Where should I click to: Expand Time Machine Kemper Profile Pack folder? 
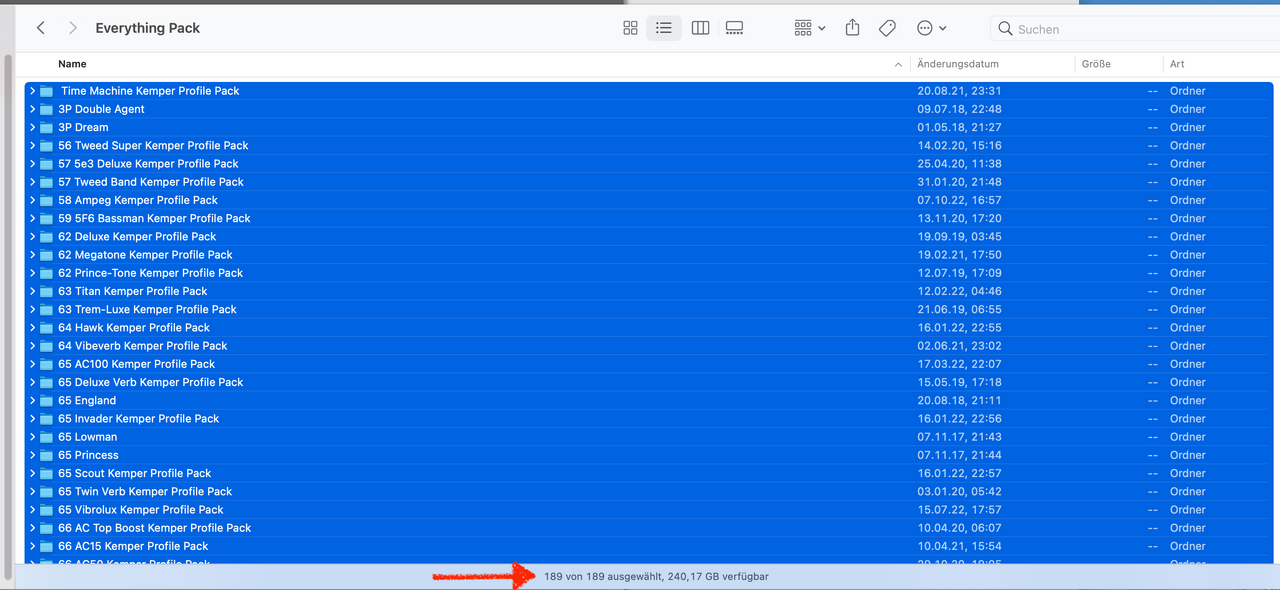(32, 91)
